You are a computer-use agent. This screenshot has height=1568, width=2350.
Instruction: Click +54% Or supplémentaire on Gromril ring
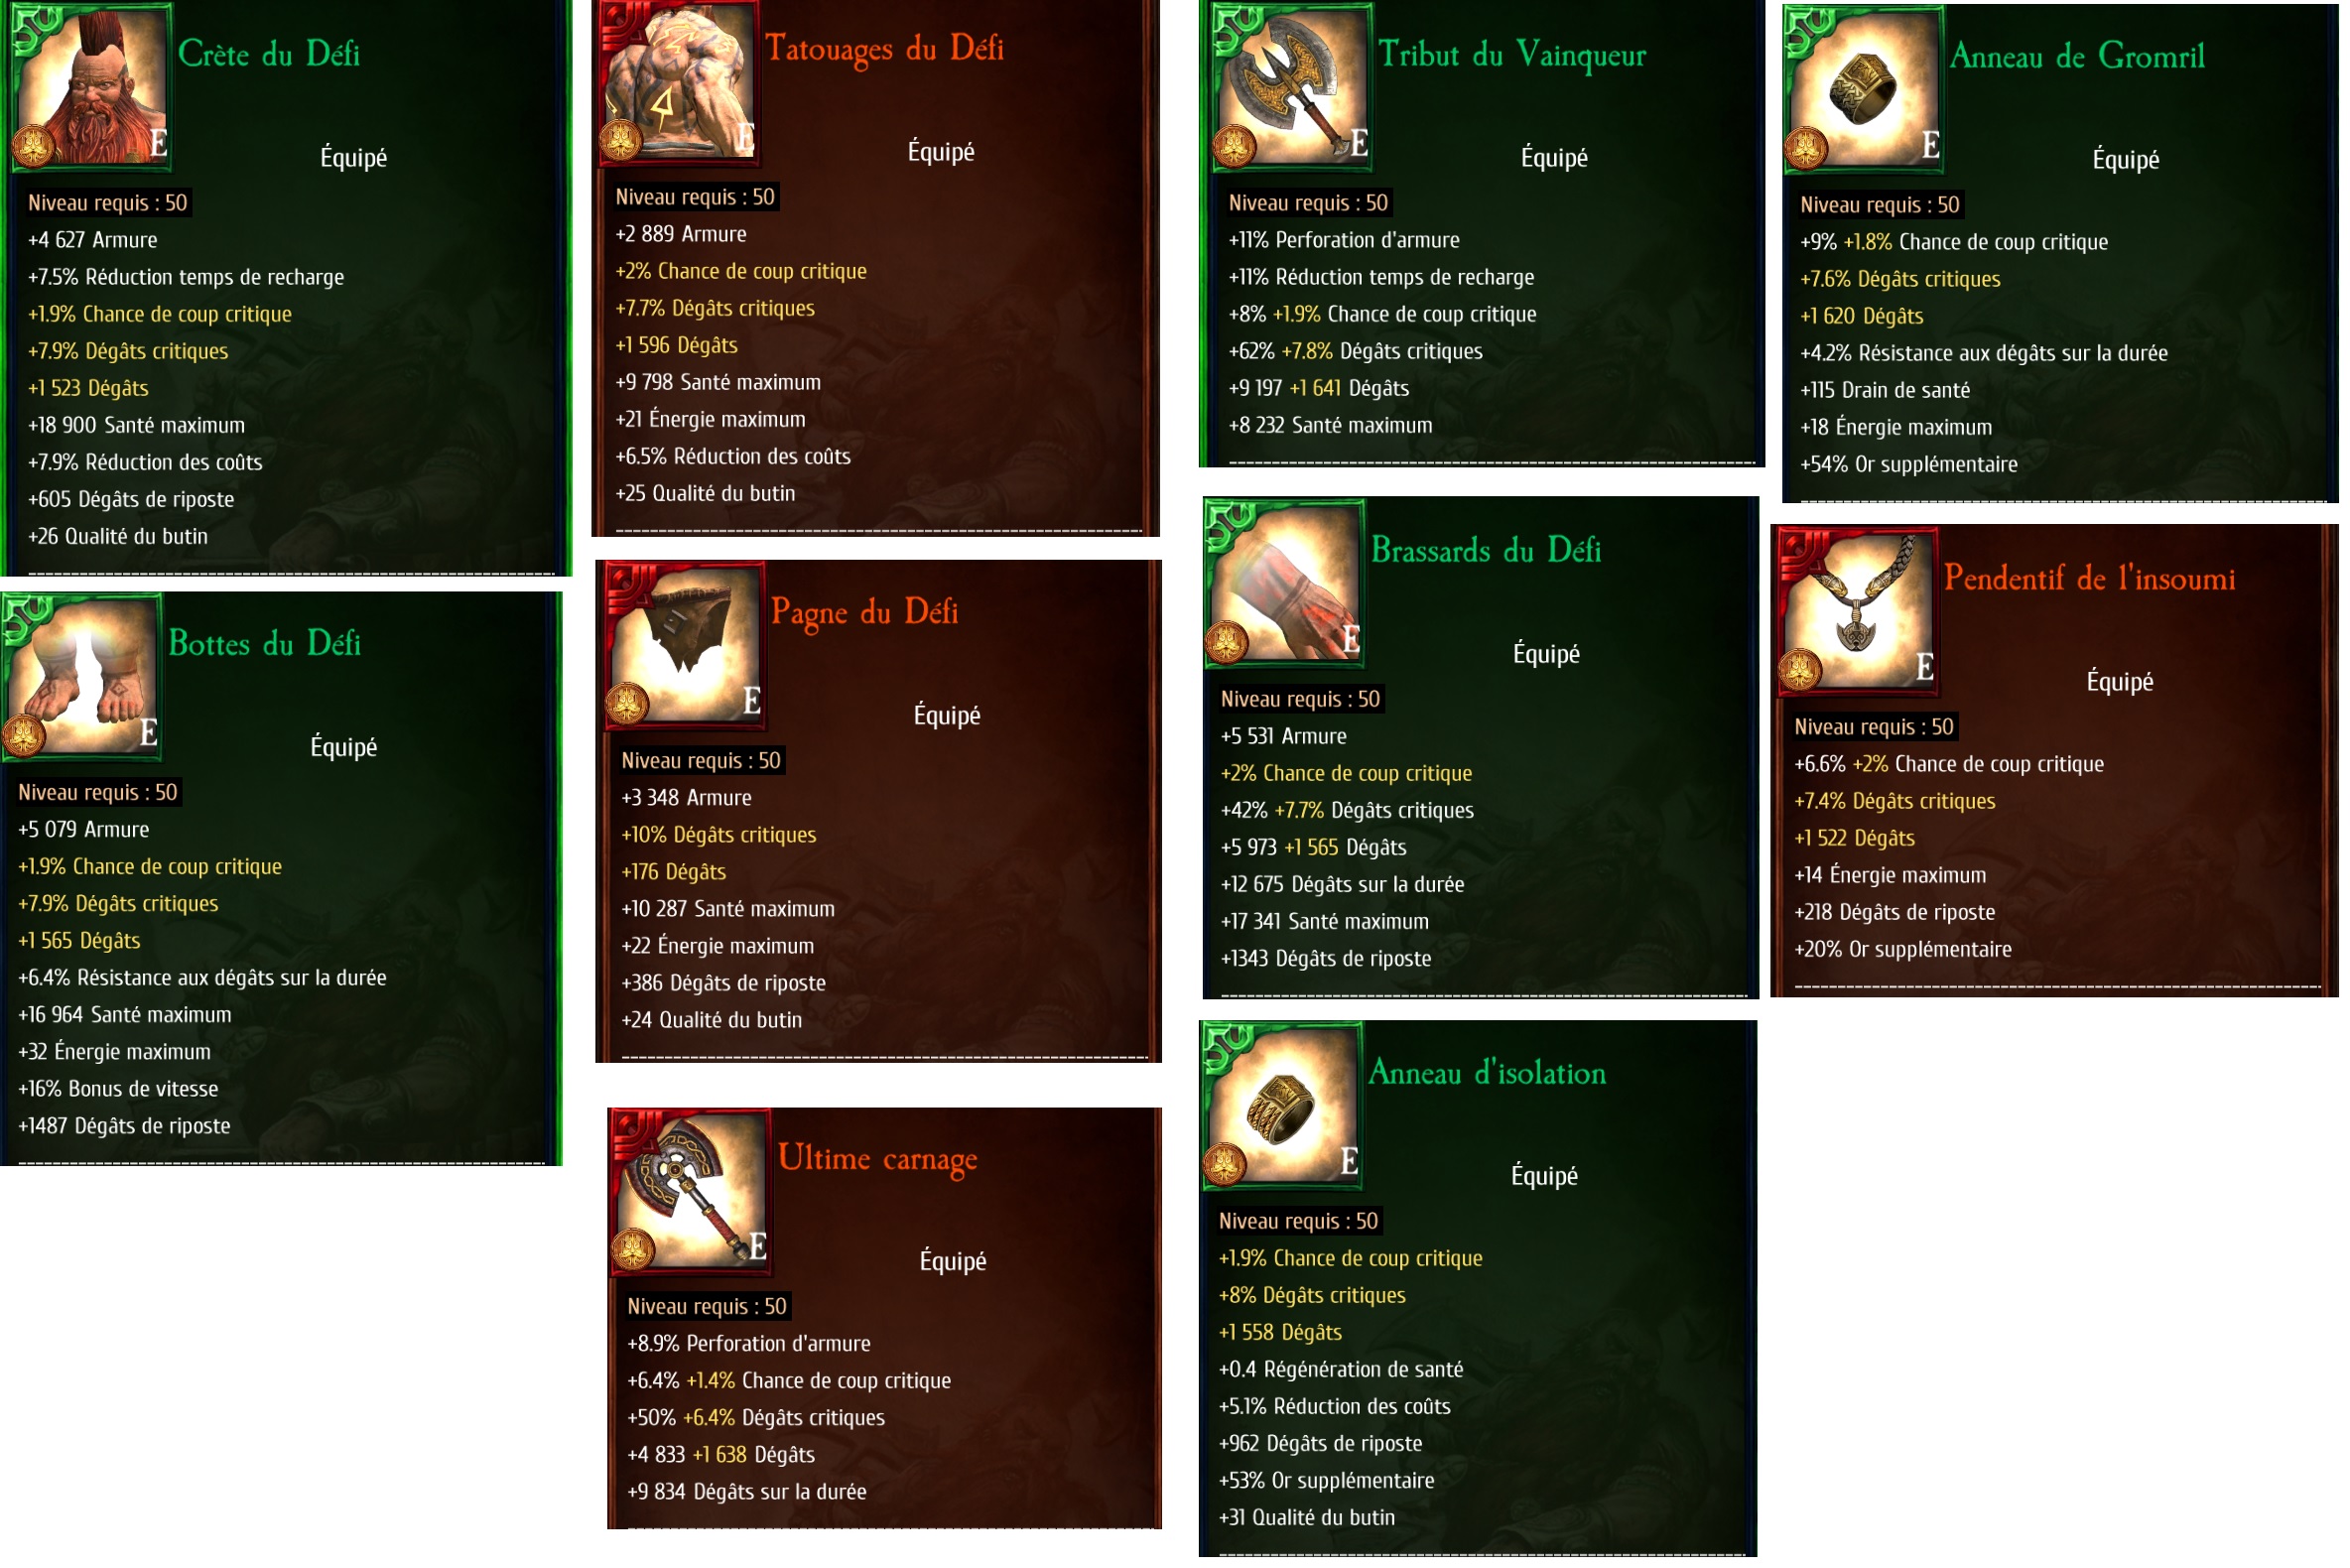click(1909, 464)
